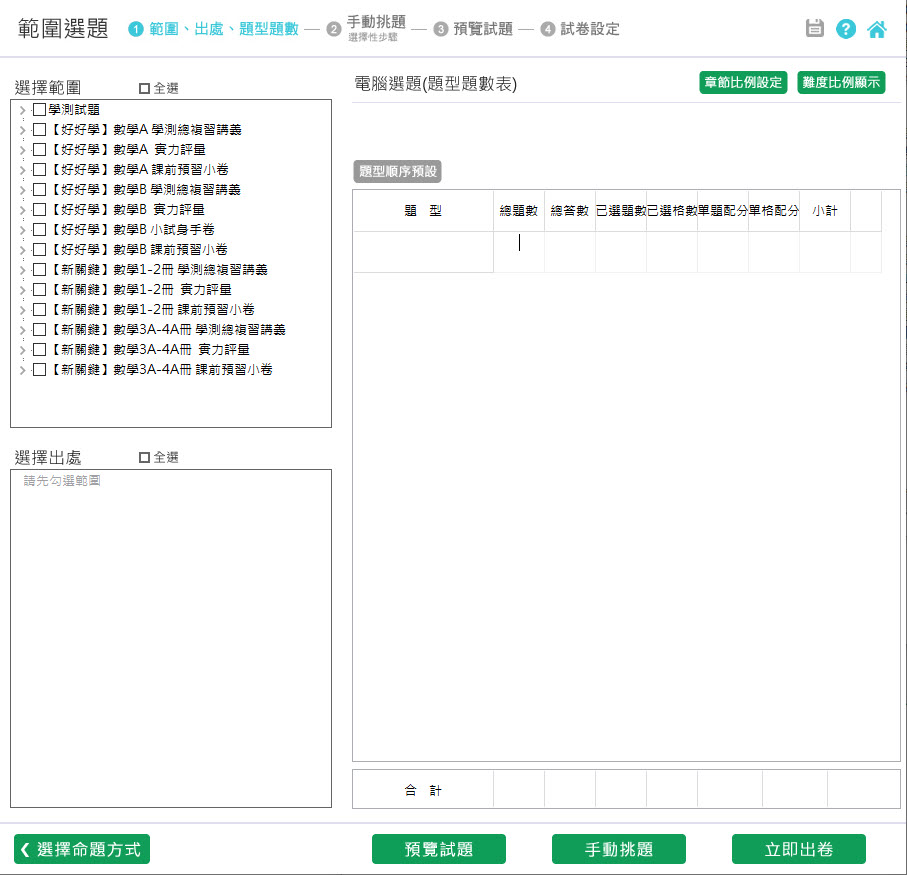The height and width of the screenshot is (875, 907).
Task: Go back with 選擇命題方式 button
Action: [x=82, y=849]
